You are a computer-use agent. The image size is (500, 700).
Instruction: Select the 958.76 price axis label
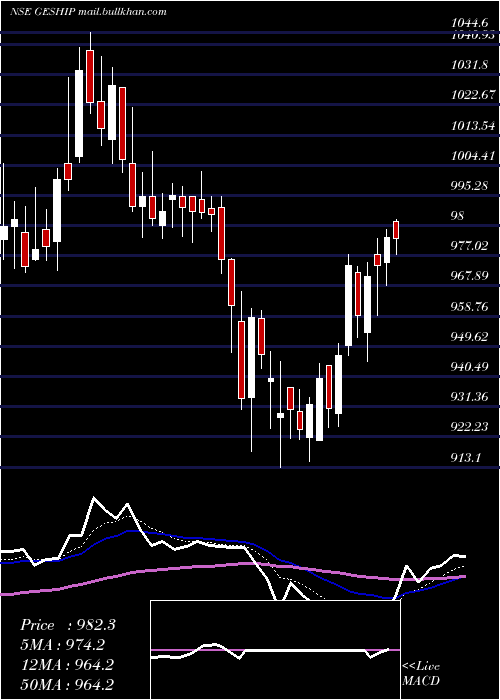(x=470, y=306)
